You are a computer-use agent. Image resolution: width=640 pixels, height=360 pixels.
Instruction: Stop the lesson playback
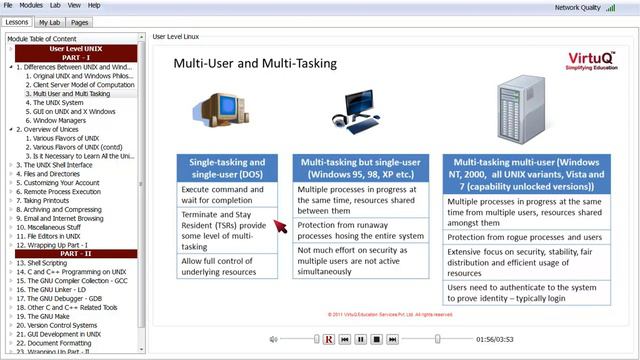[376, 339]
